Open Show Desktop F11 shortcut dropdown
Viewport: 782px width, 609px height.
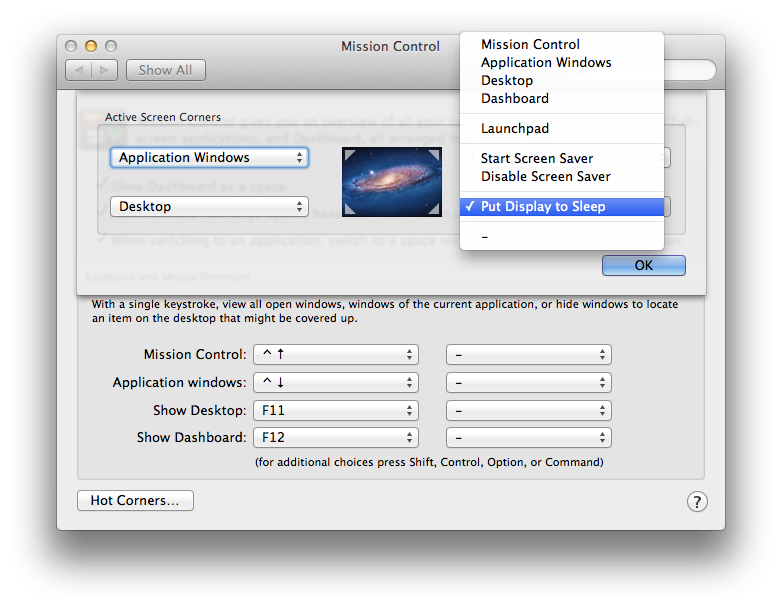(336, 410)
